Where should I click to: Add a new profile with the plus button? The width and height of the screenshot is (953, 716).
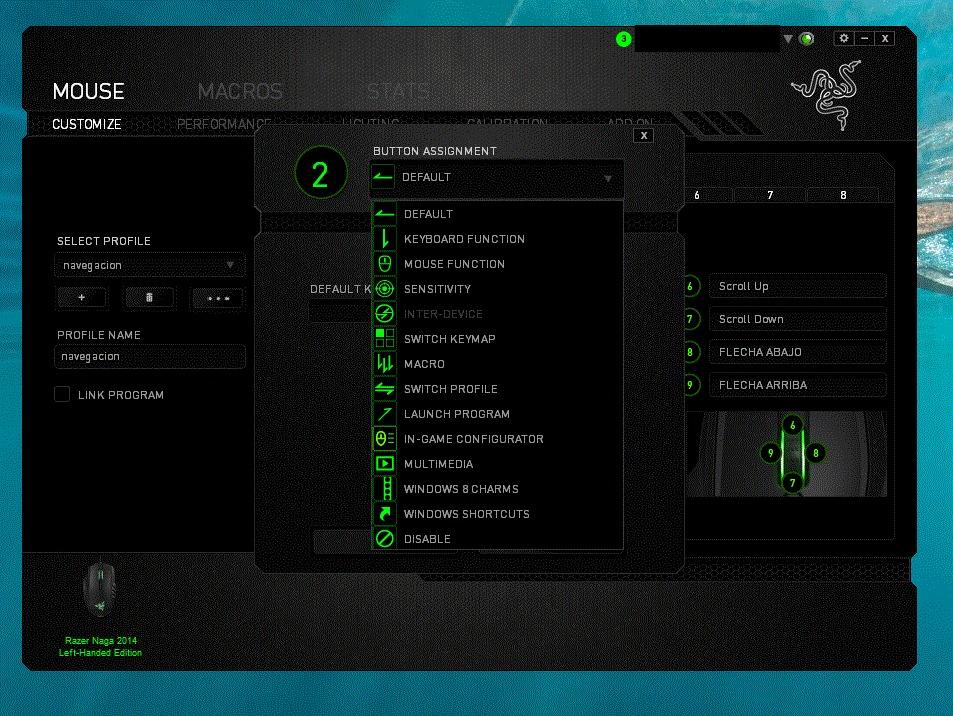81,297
